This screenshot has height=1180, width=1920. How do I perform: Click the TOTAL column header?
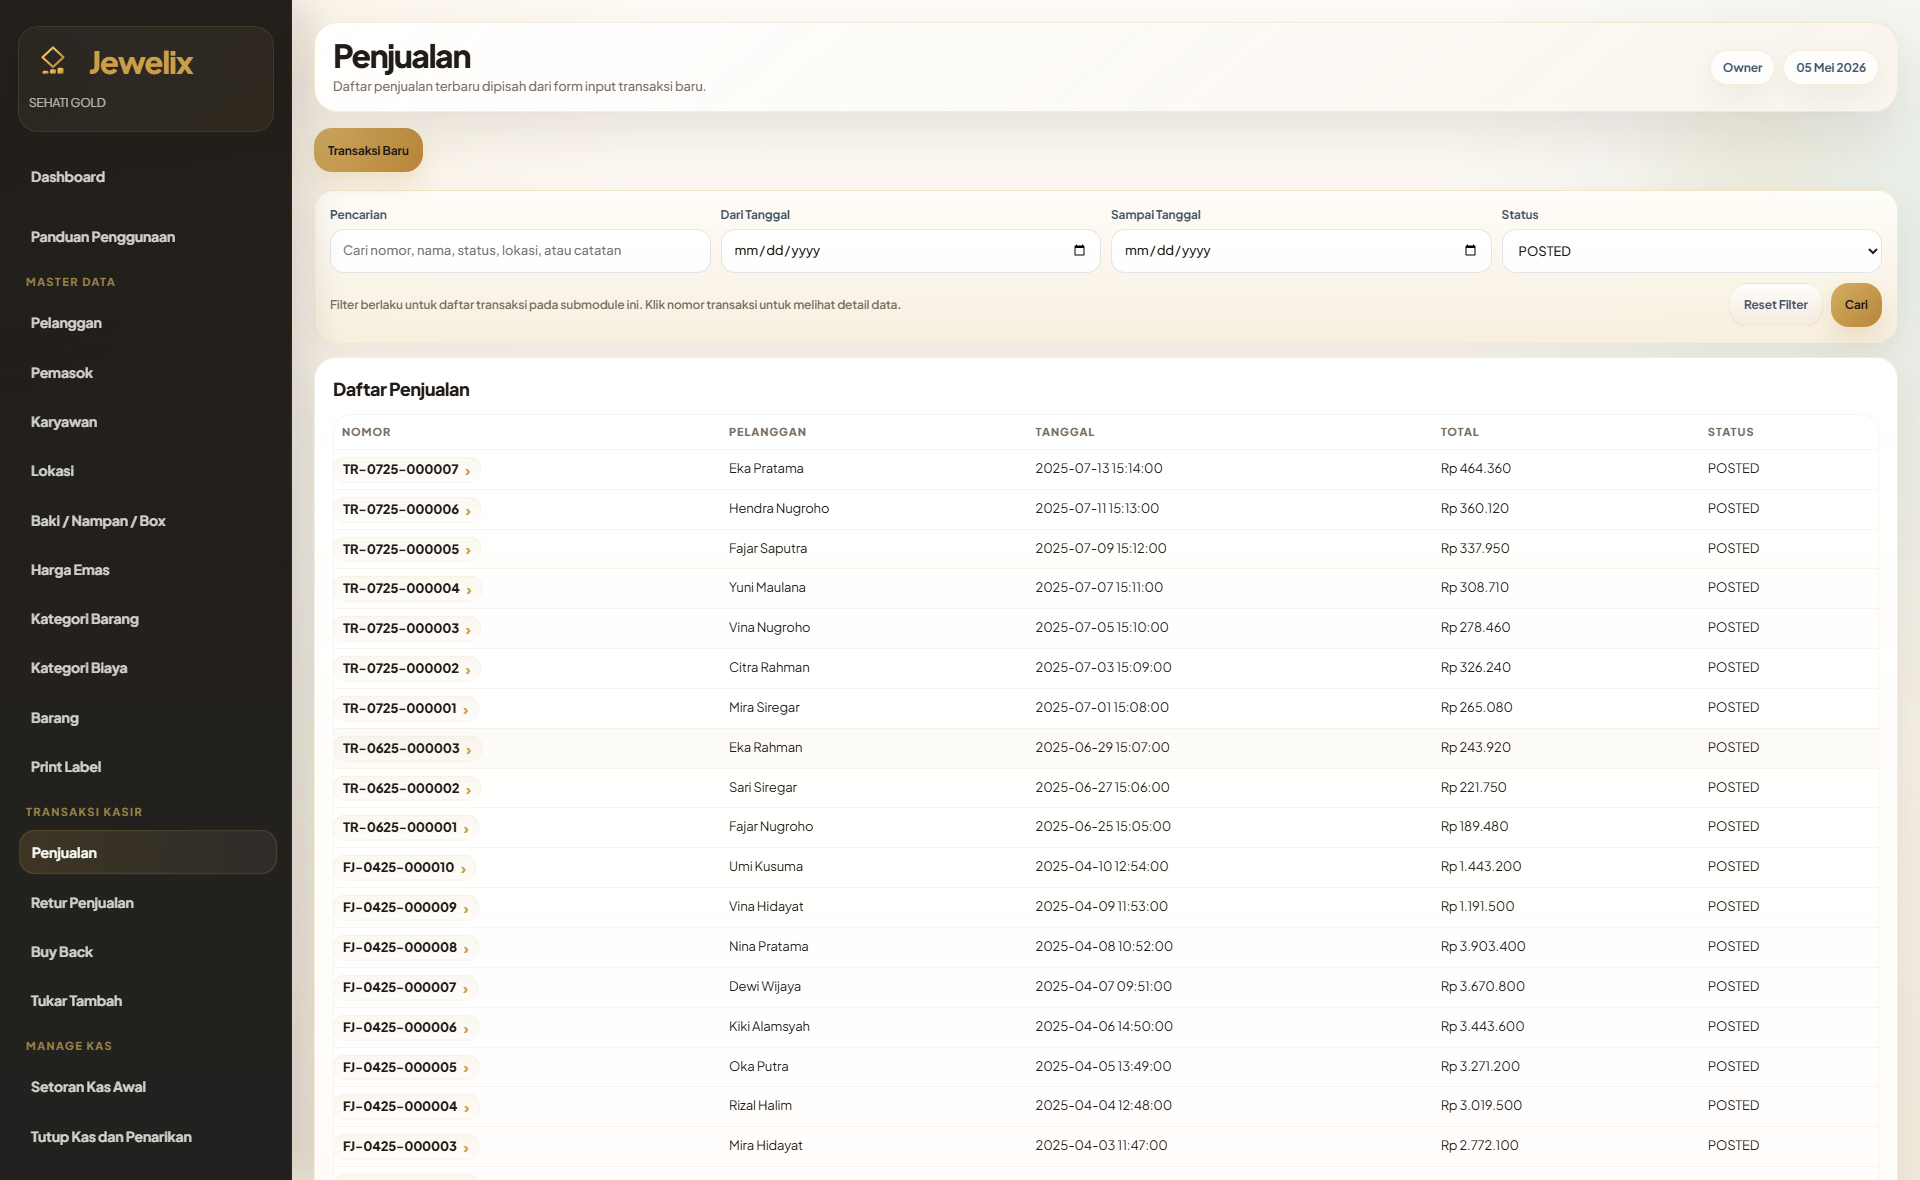click(x=1459, y=432)
